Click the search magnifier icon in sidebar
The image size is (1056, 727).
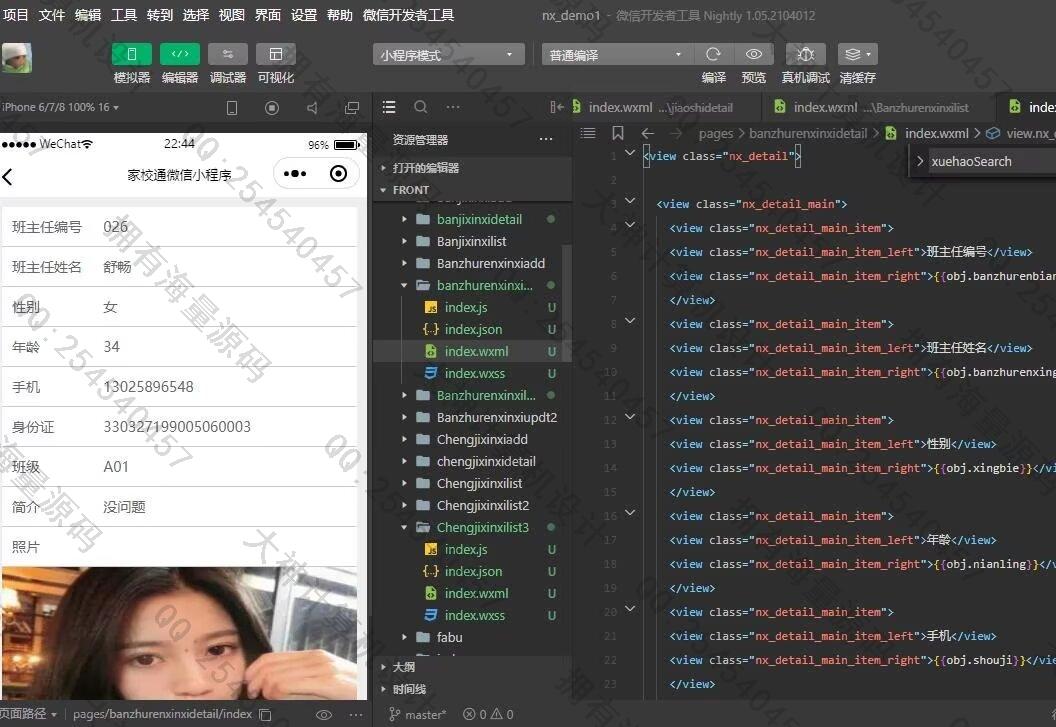tap(420, 107)
